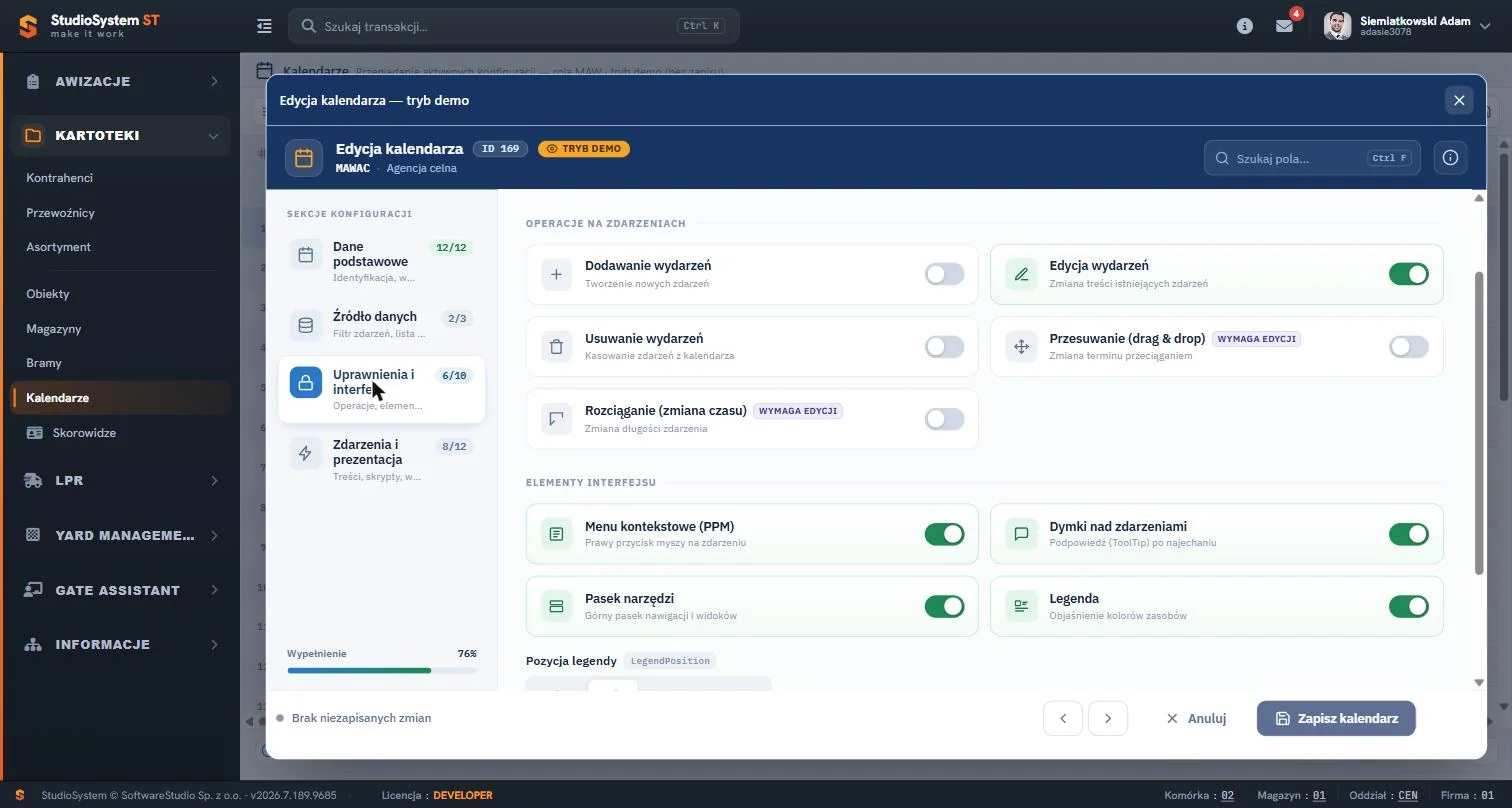Click the Informacje hierarchy icon
The image size is (1512, 808).
pos(33,644)
